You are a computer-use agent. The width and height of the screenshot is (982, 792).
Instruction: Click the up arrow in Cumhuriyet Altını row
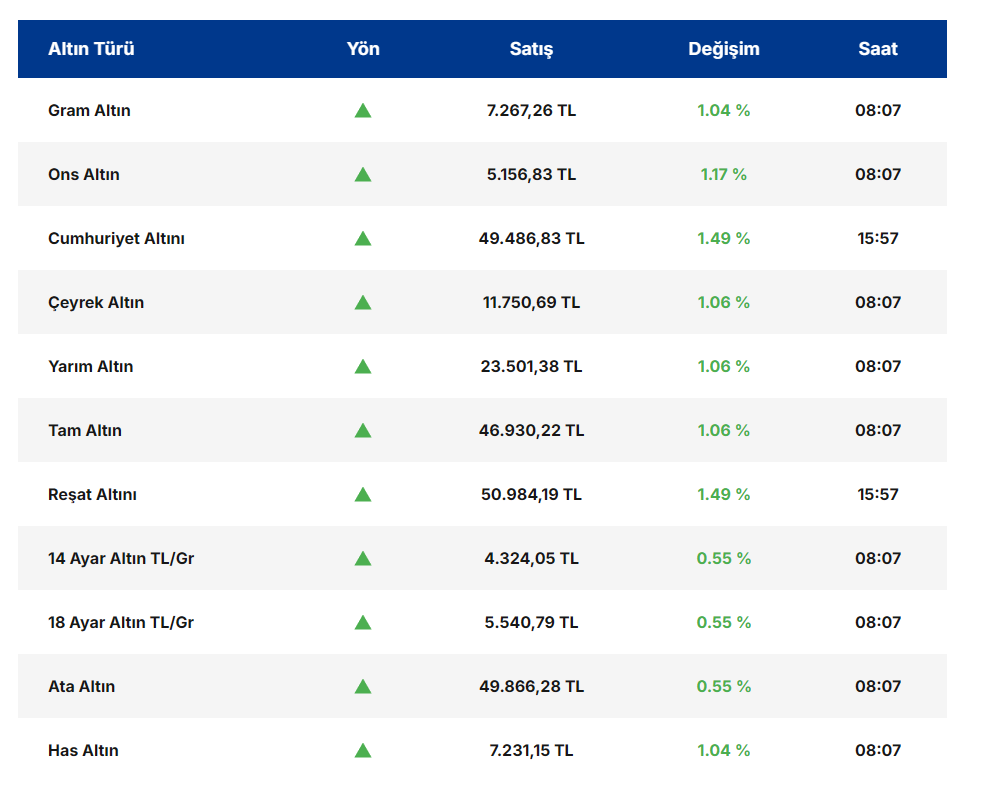362,238
